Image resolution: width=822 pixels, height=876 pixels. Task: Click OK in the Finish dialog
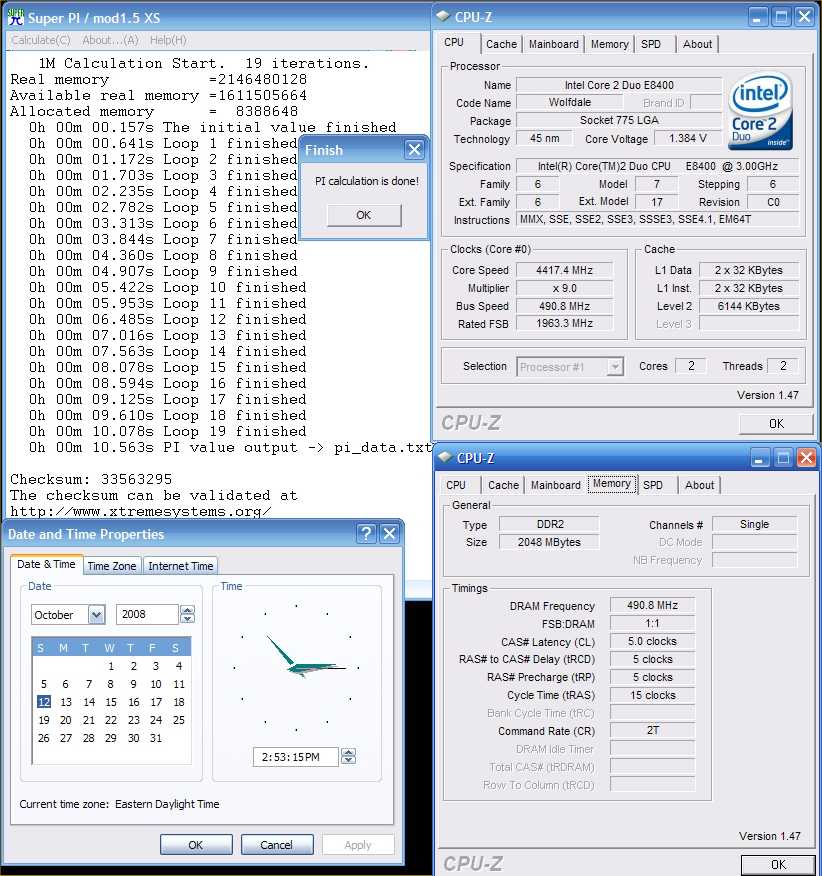[x=364, y=215]
